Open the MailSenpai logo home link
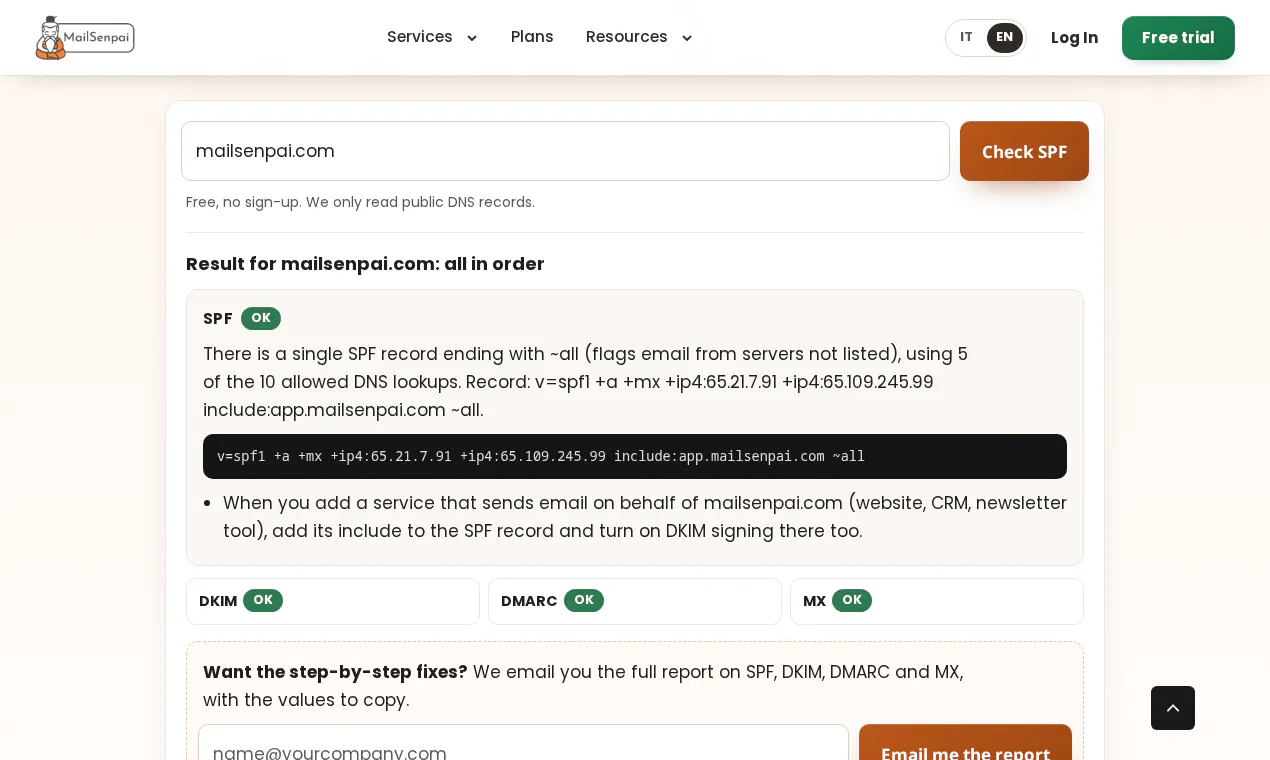This screenshot has width=1270, height=760. pyautogui.click(x=85, y=38)
